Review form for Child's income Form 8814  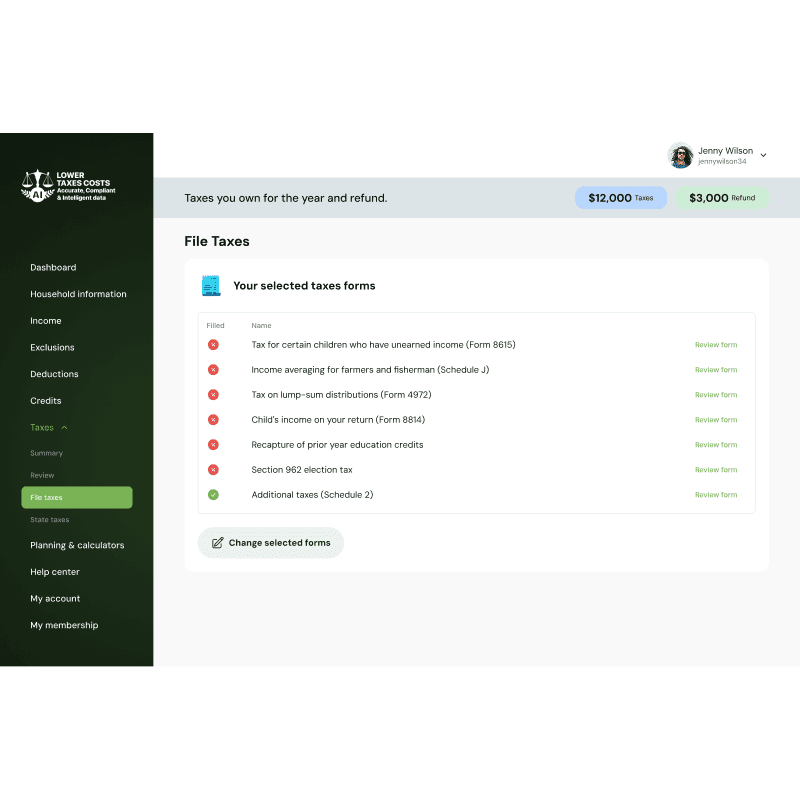[716, 420]
